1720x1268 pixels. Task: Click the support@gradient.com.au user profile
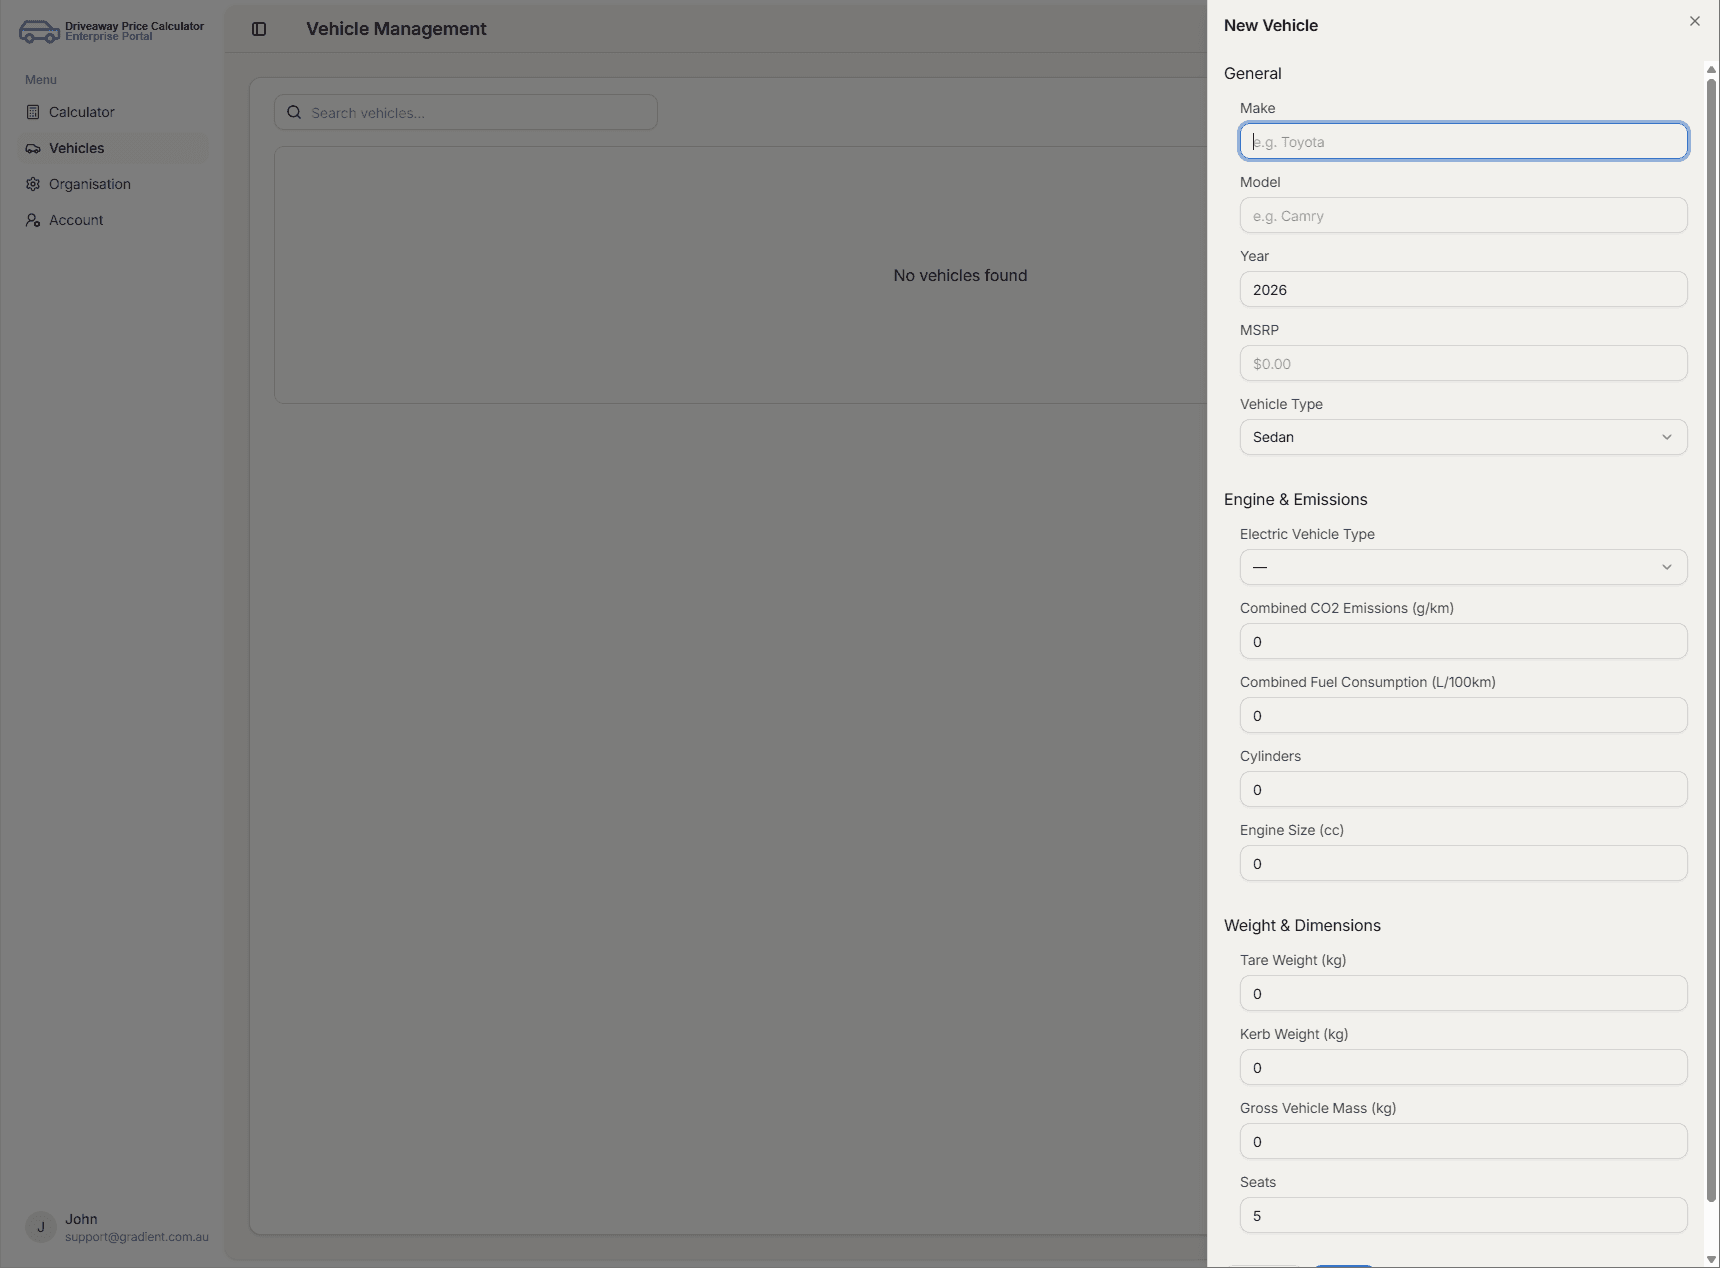136,1237
